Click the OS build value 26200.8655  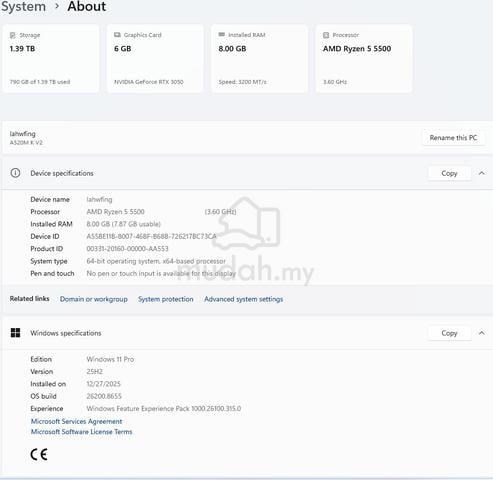(x=104, y=396)
